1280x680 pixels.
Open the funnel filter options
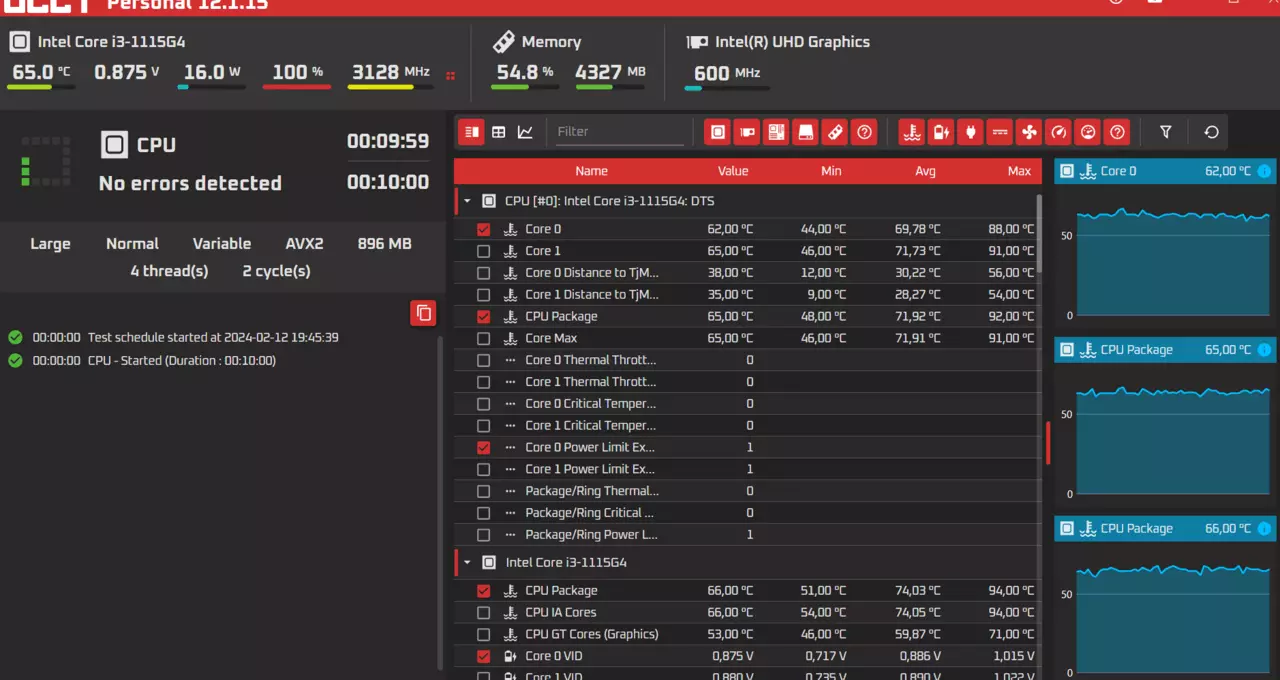[x=1165, y=132]
